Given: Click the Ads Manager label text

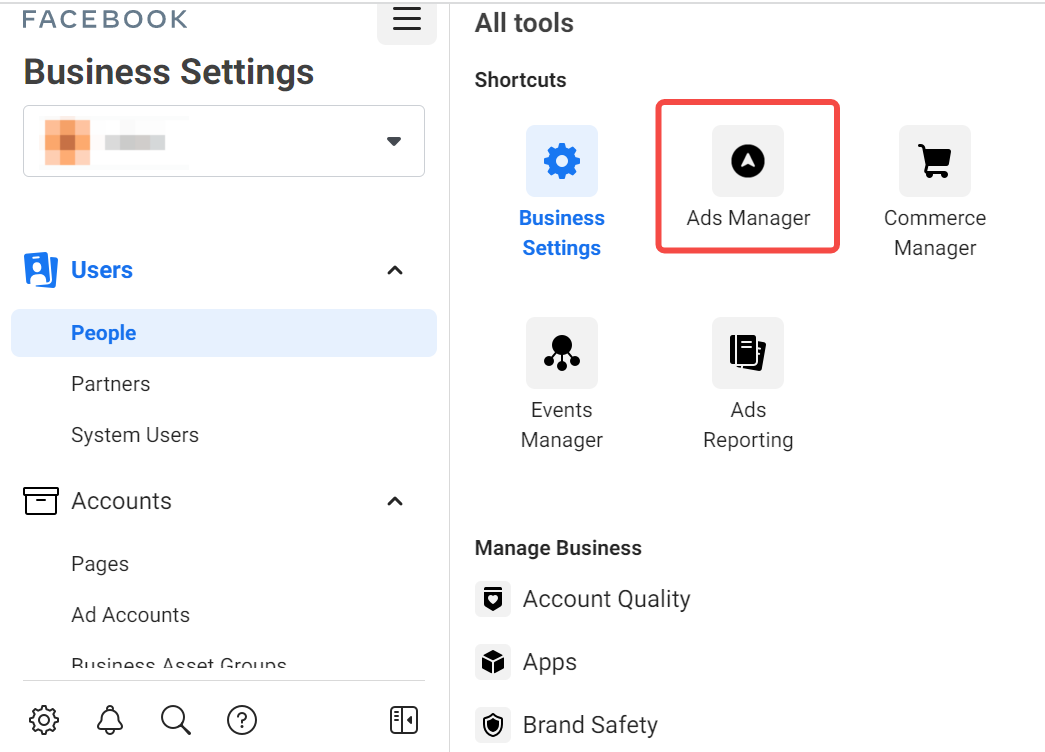Looking at the screenshot, I should (x=748, y=218).
